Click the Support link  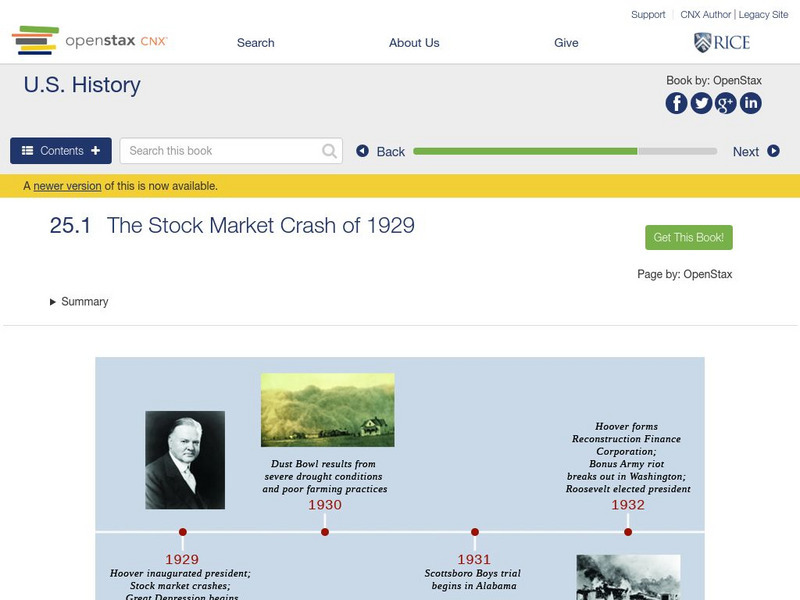tap(648, 15)
